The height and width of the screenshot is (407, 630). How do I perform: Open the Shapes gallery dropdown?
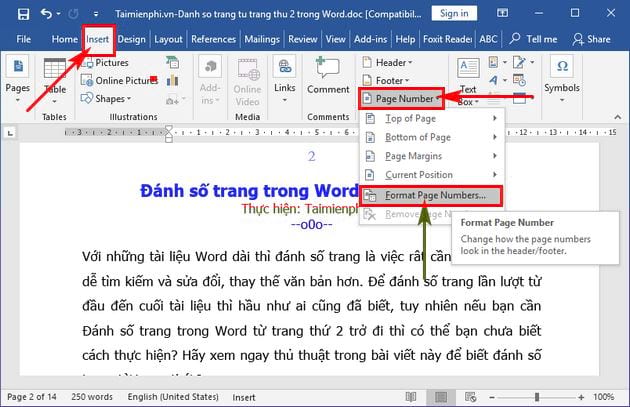click(106, 98)
